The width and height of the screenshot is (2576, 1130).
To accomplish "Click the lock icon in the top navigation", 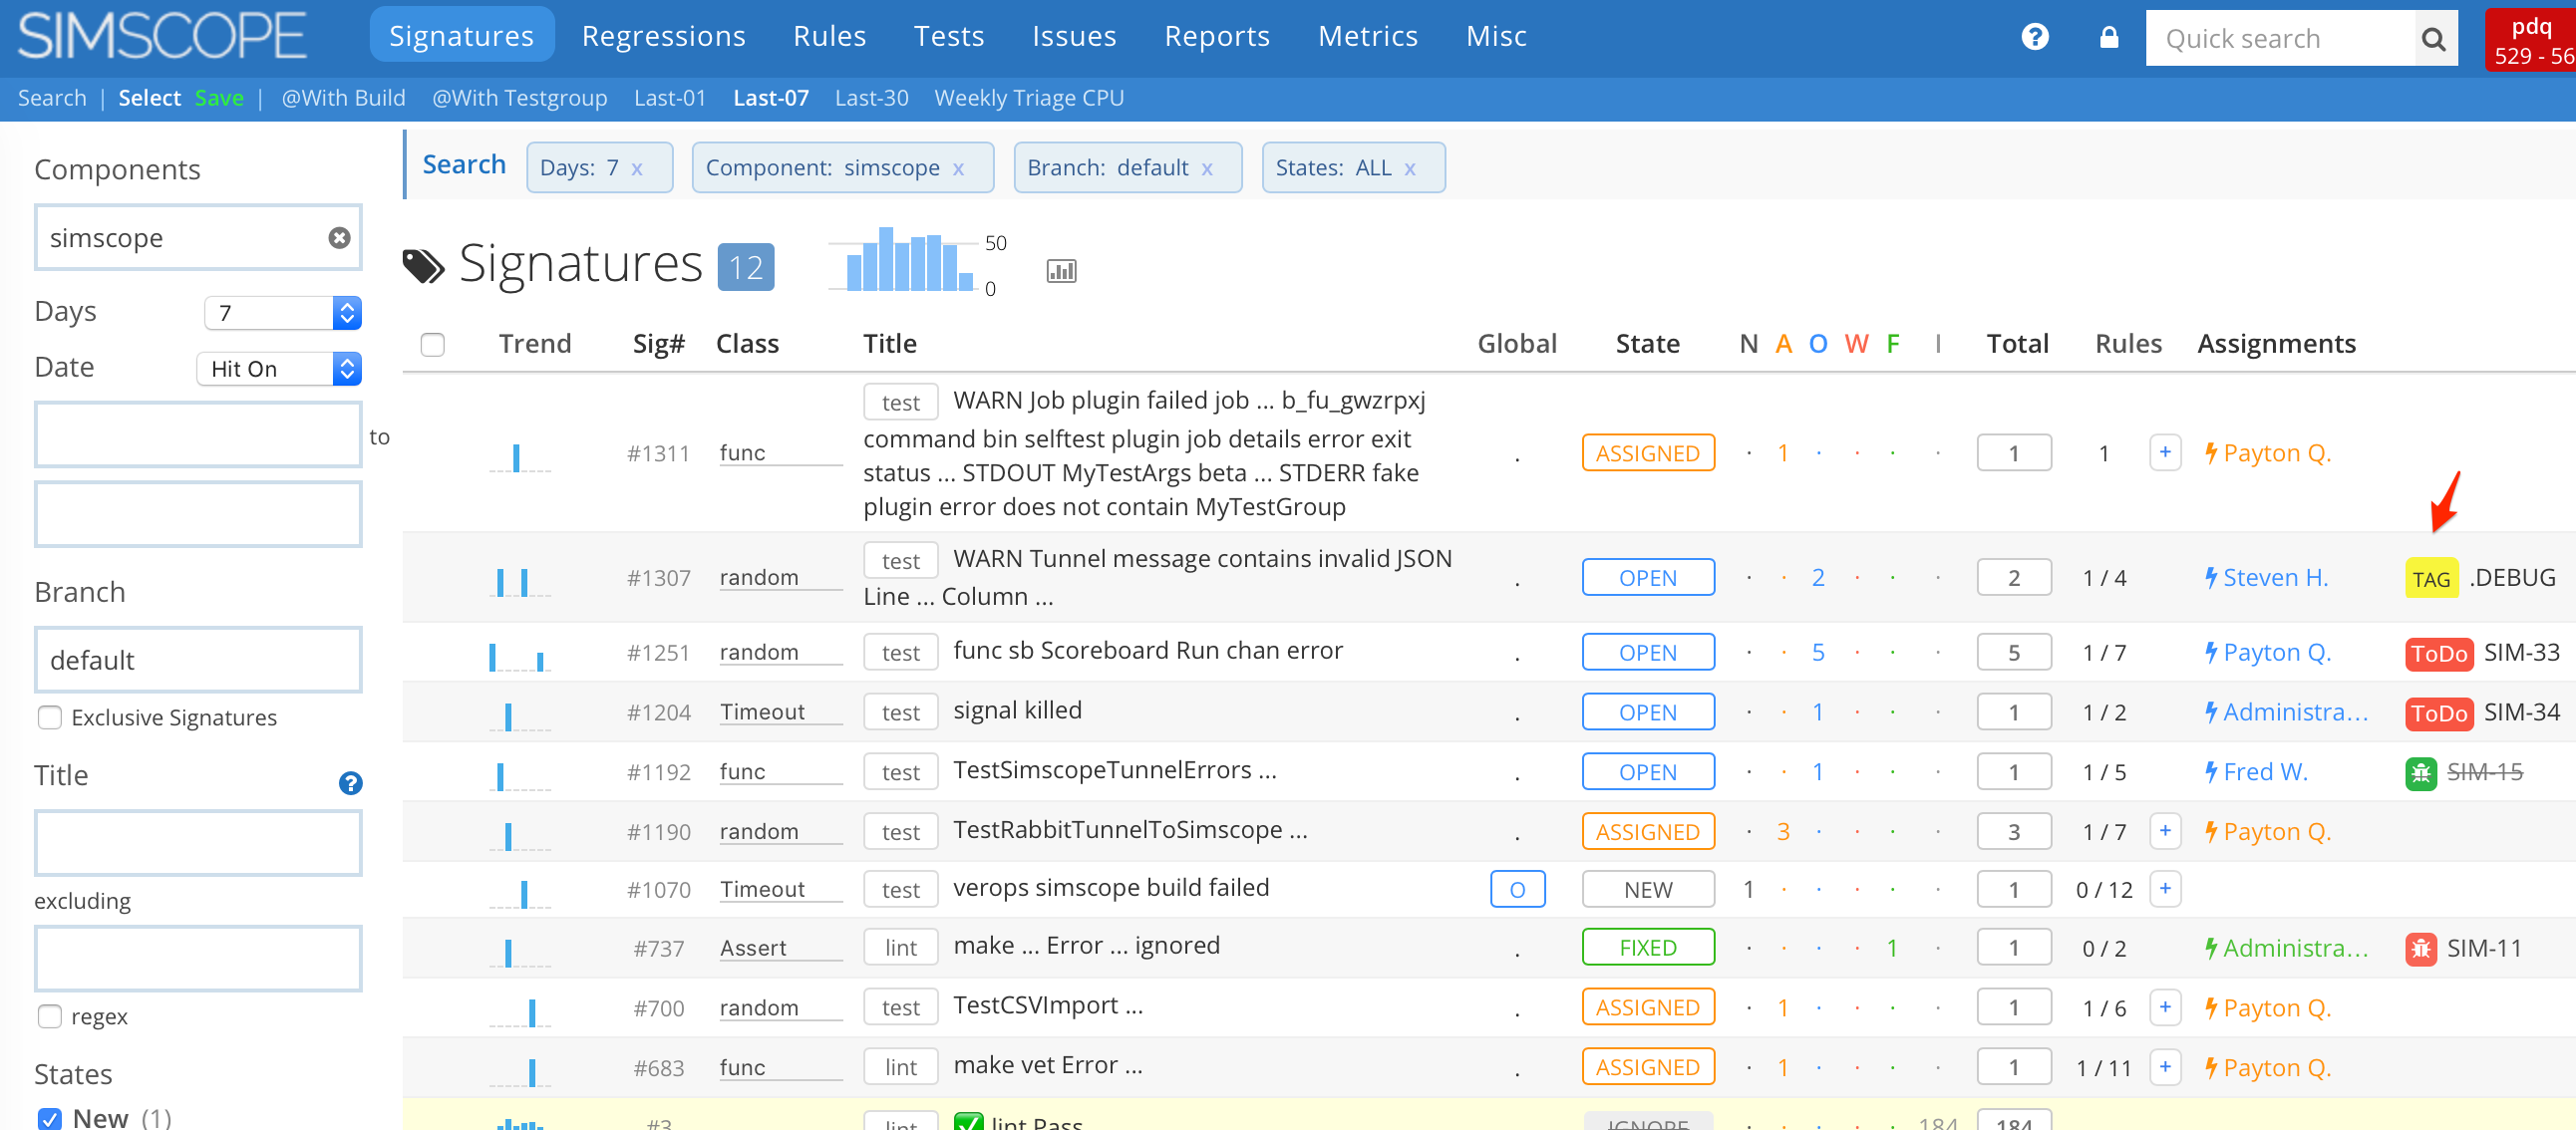I will (2111, 38).
